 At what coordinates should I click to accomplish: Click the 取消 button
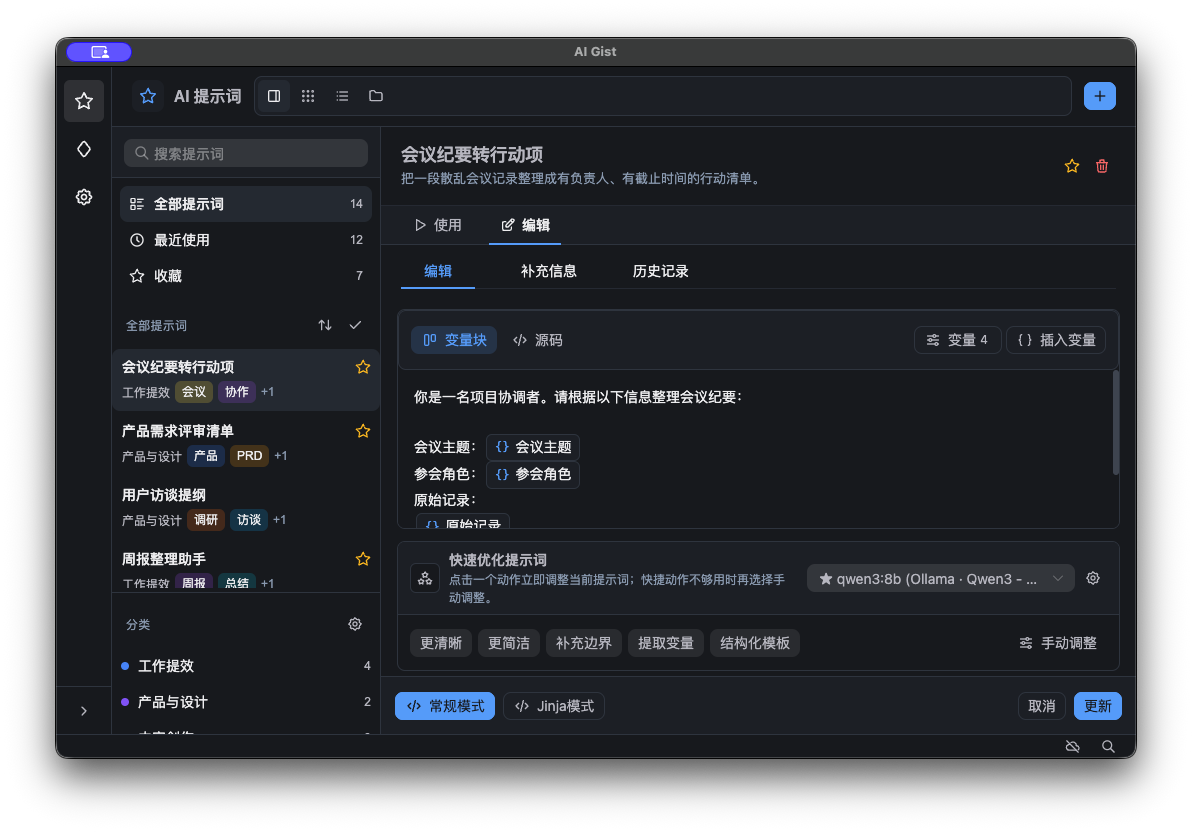tap(1041, 707)
